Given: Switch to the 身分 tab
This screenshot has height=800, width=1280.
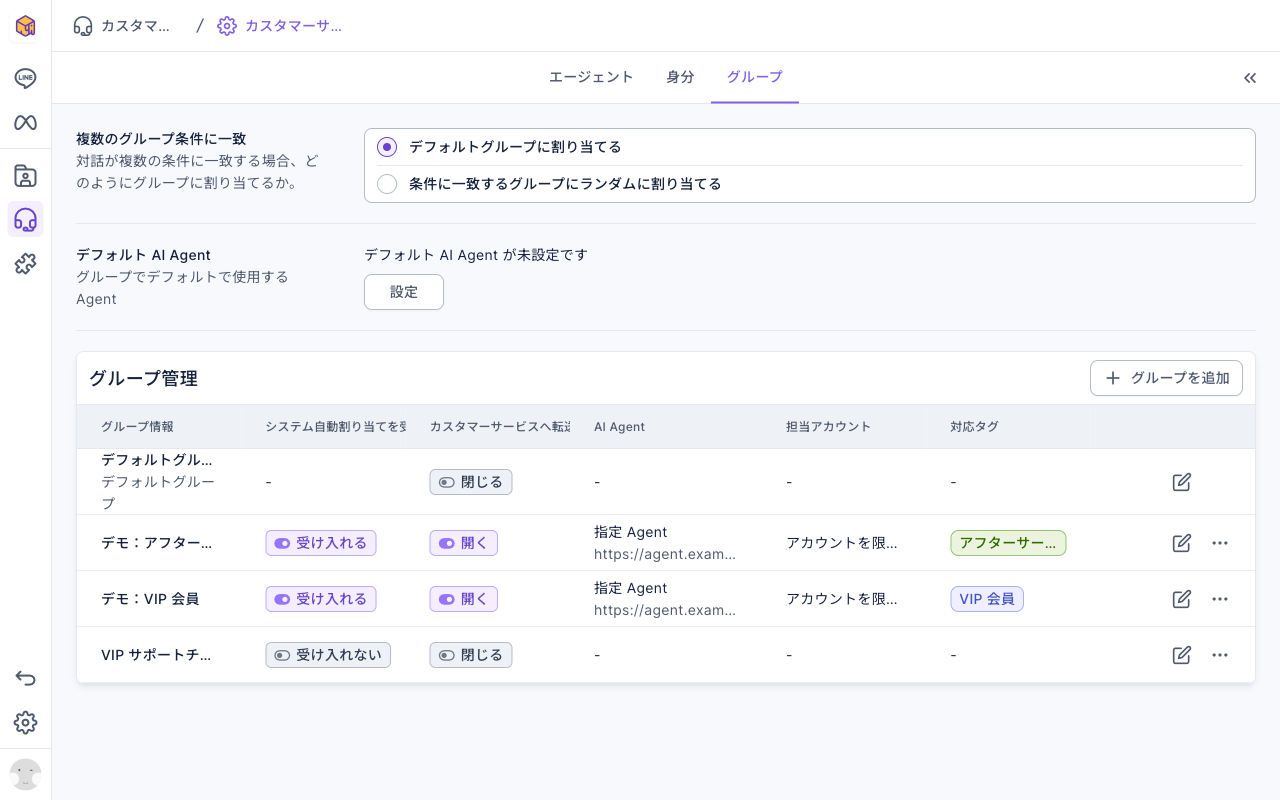Looking at the screenshot, I should point(680,77).
